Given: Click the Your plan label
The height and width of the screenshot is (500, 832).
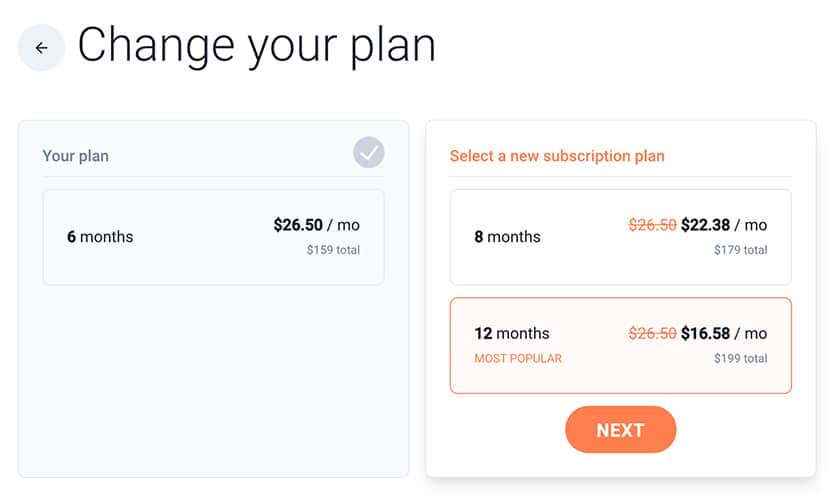Looking at the screenshot, I should [76, 156].
